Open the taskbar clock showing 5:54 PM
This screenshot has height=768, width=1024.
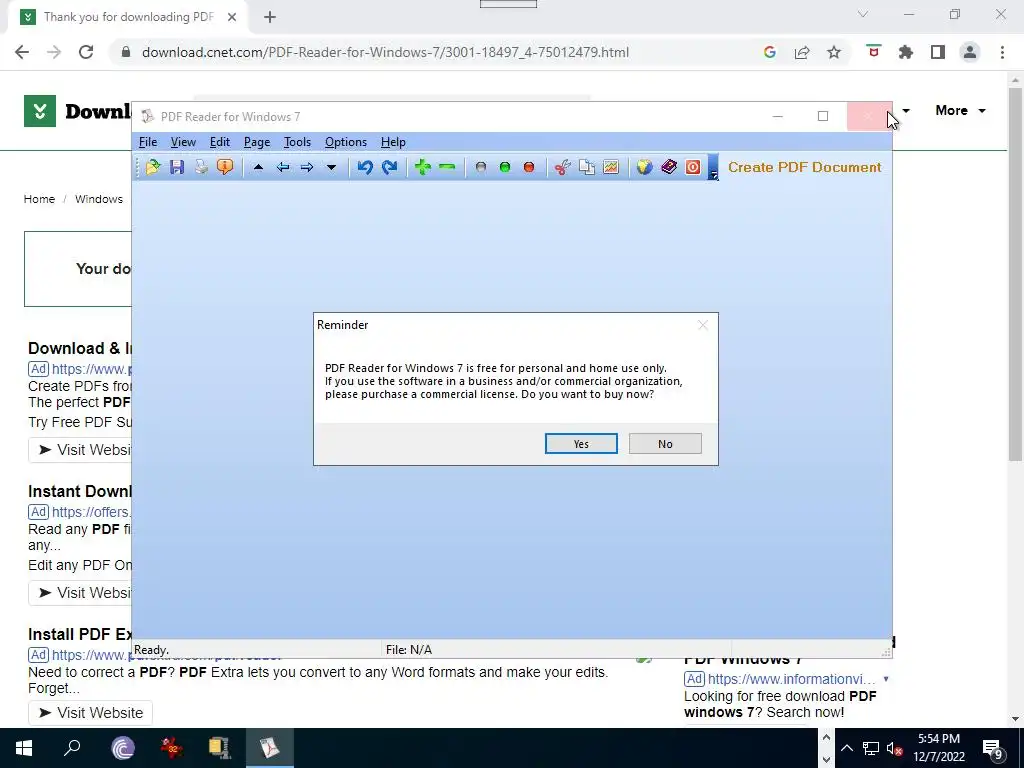939,748
